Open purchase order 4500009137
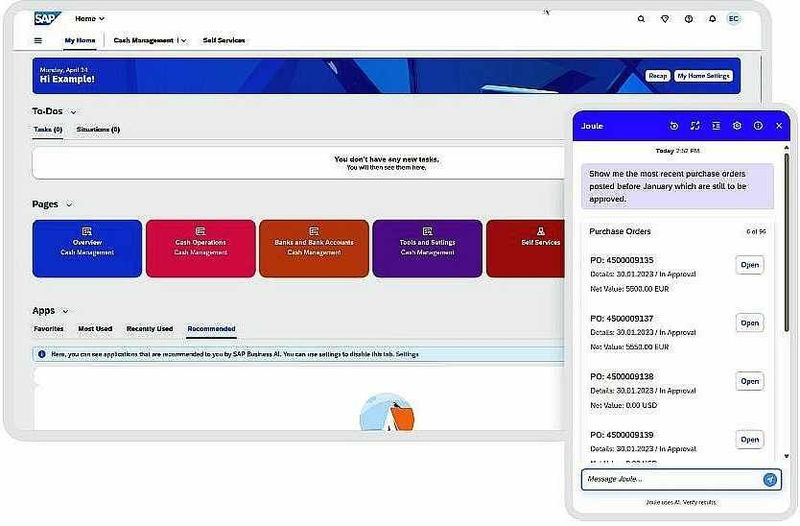Image resolution: width=800 pixels, height=526 pixels. (x=749, y=323)
